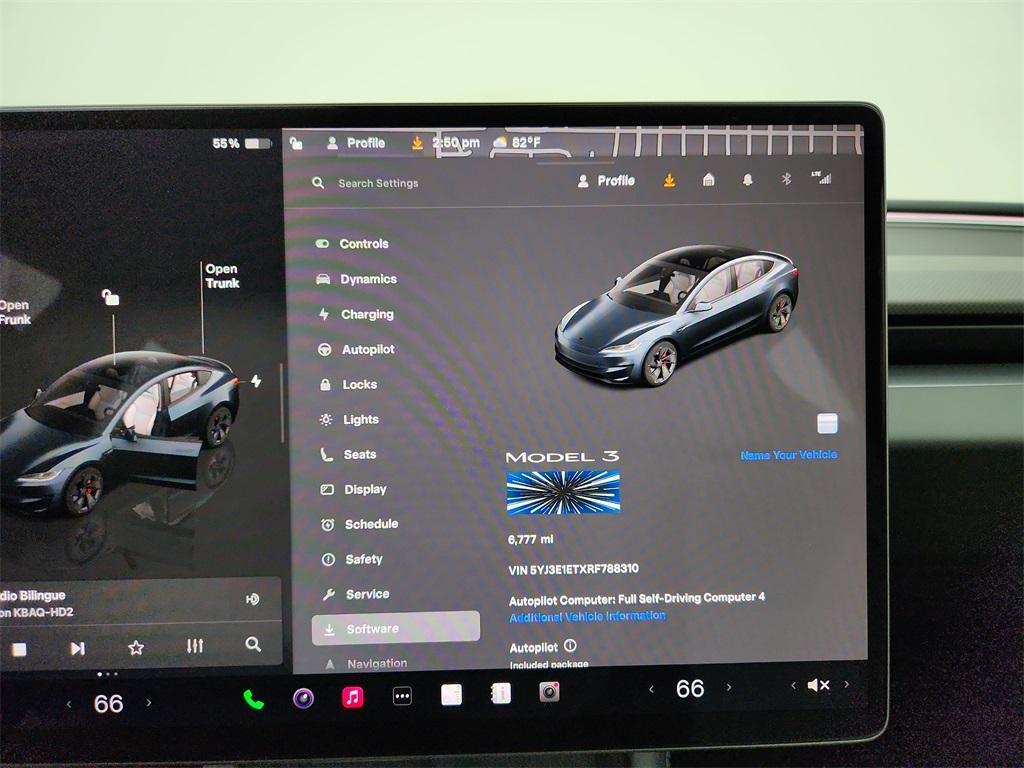Tap the odometer reading 6,777 mi
The height and width of the screenshot is (768, 1024).
click(530, 539)
